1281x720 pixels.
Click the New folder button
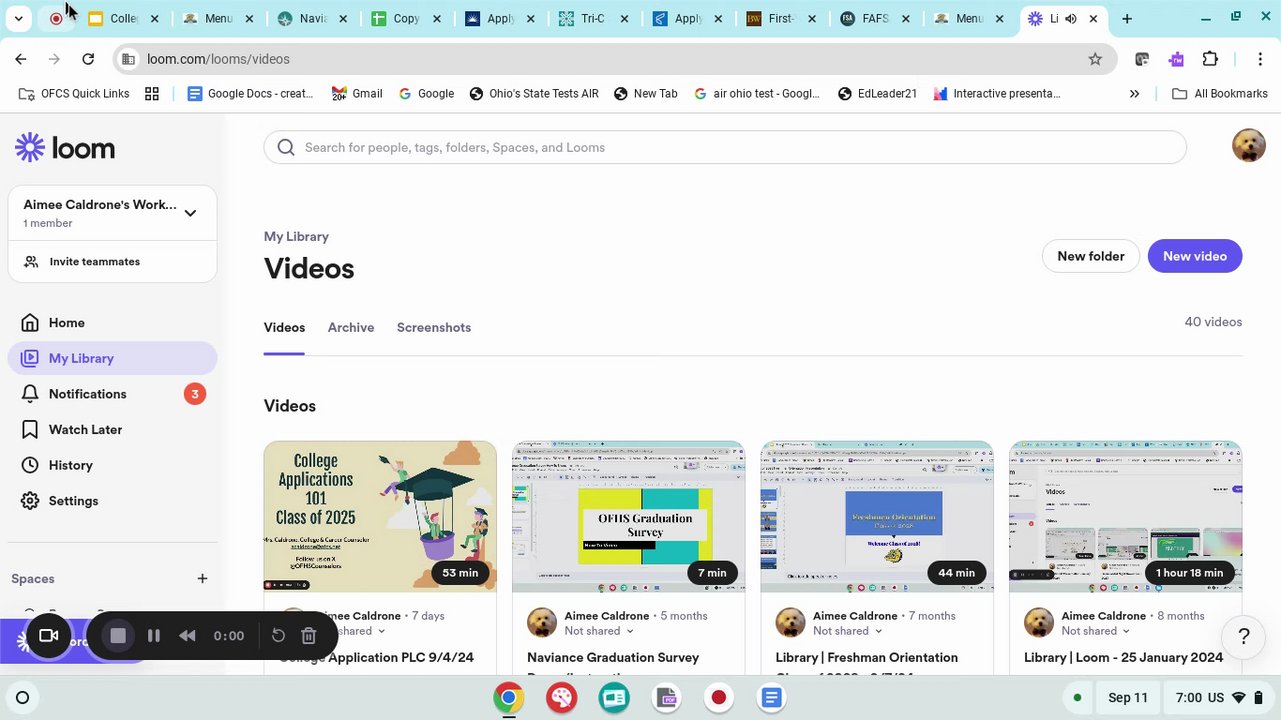[1091, 256]
